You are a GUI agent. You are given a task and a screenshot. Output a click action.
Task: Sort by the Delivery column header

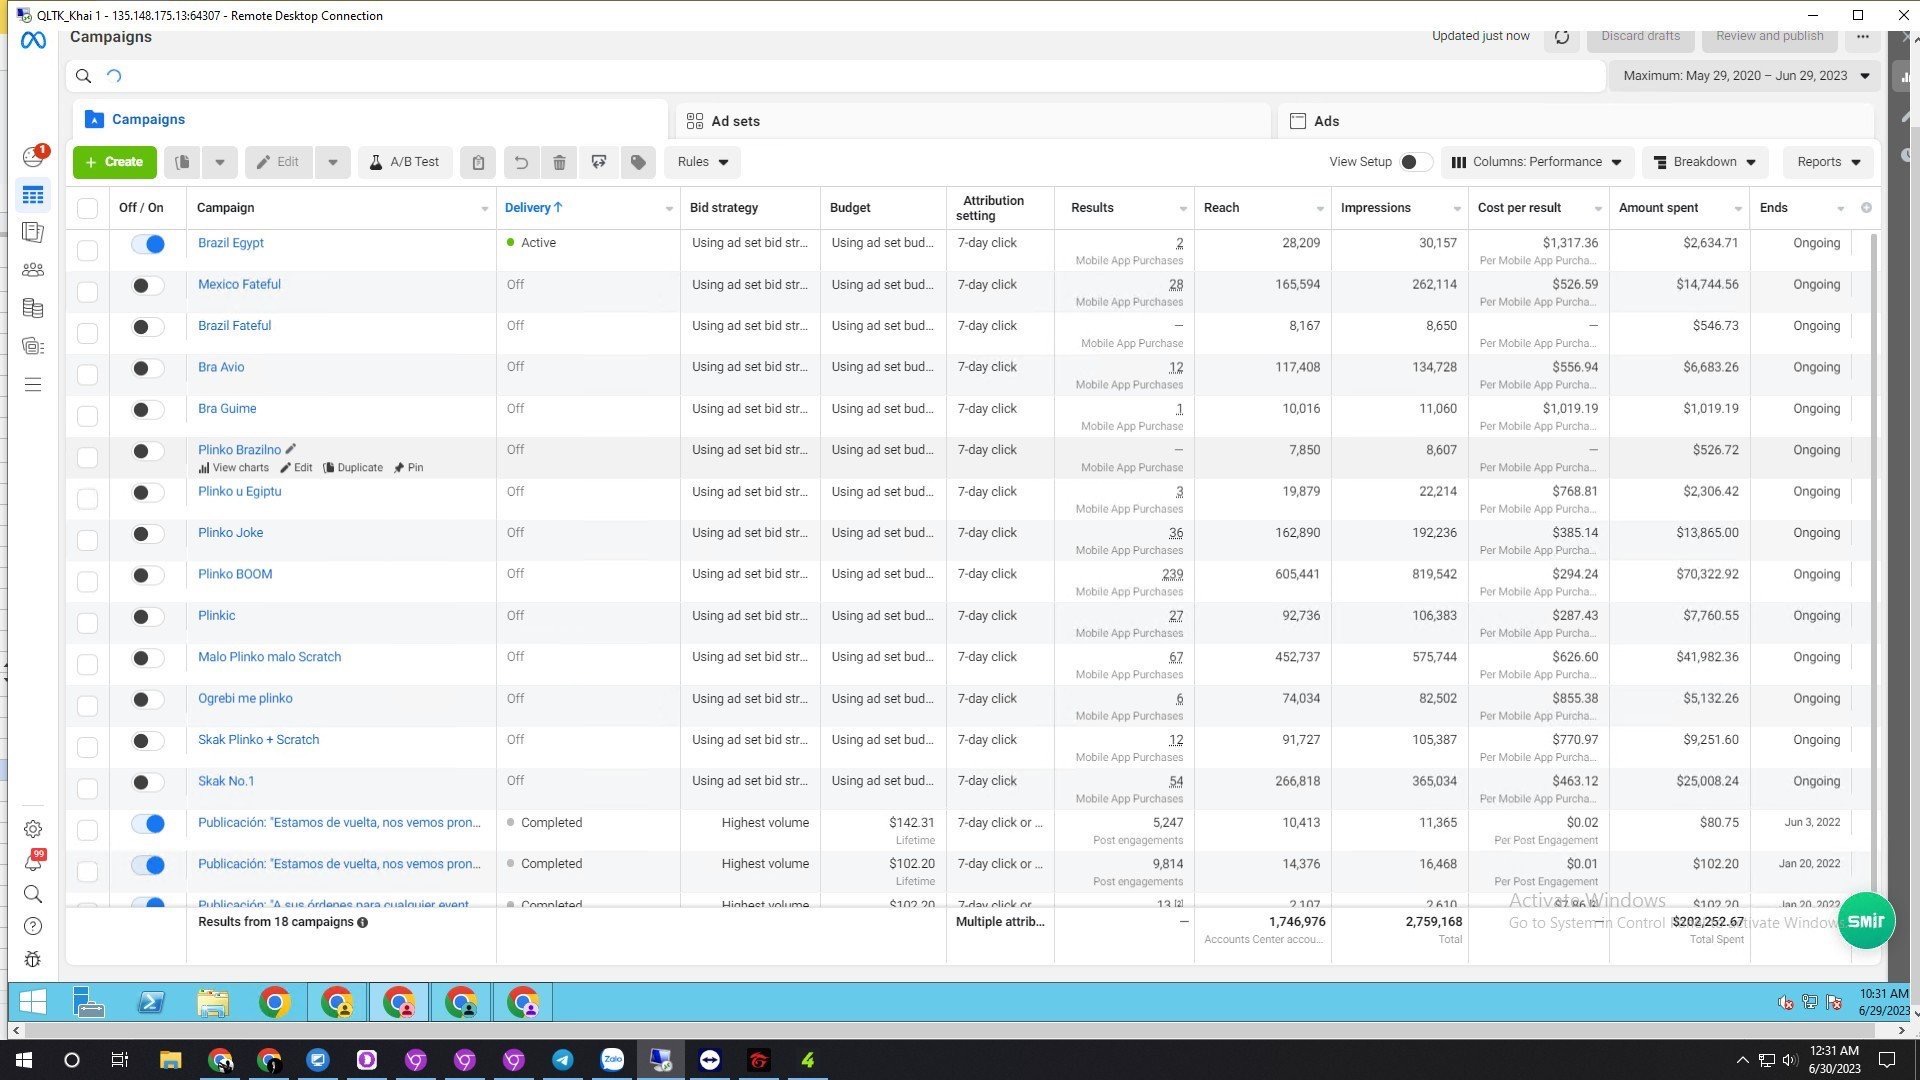(533, 208)
